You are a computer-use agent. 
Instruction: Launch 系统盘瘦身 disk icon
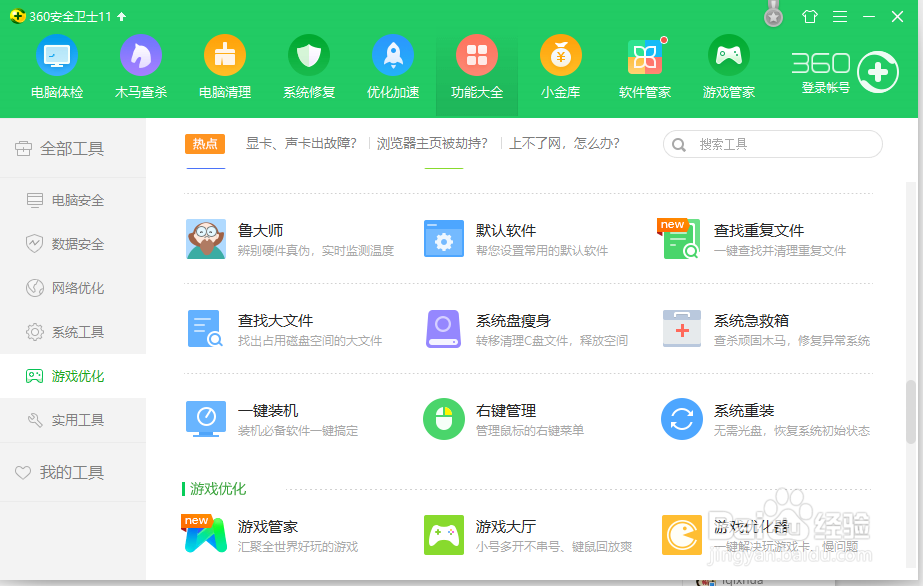[443, 329]
